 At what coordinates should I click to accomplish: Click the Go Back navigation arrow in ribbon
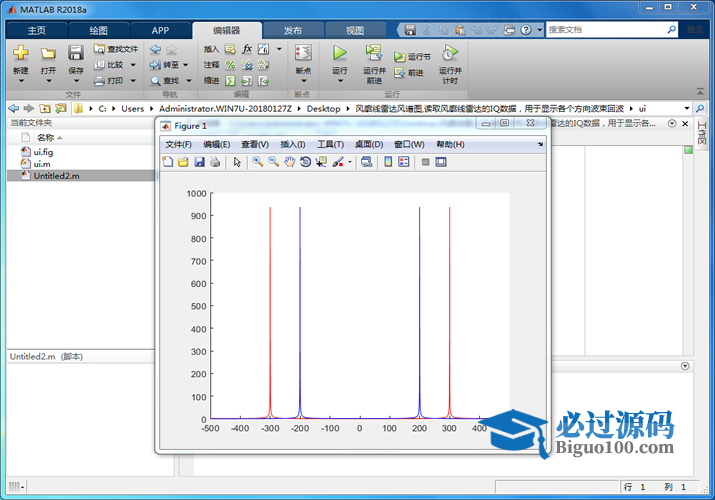coord(155,48)
